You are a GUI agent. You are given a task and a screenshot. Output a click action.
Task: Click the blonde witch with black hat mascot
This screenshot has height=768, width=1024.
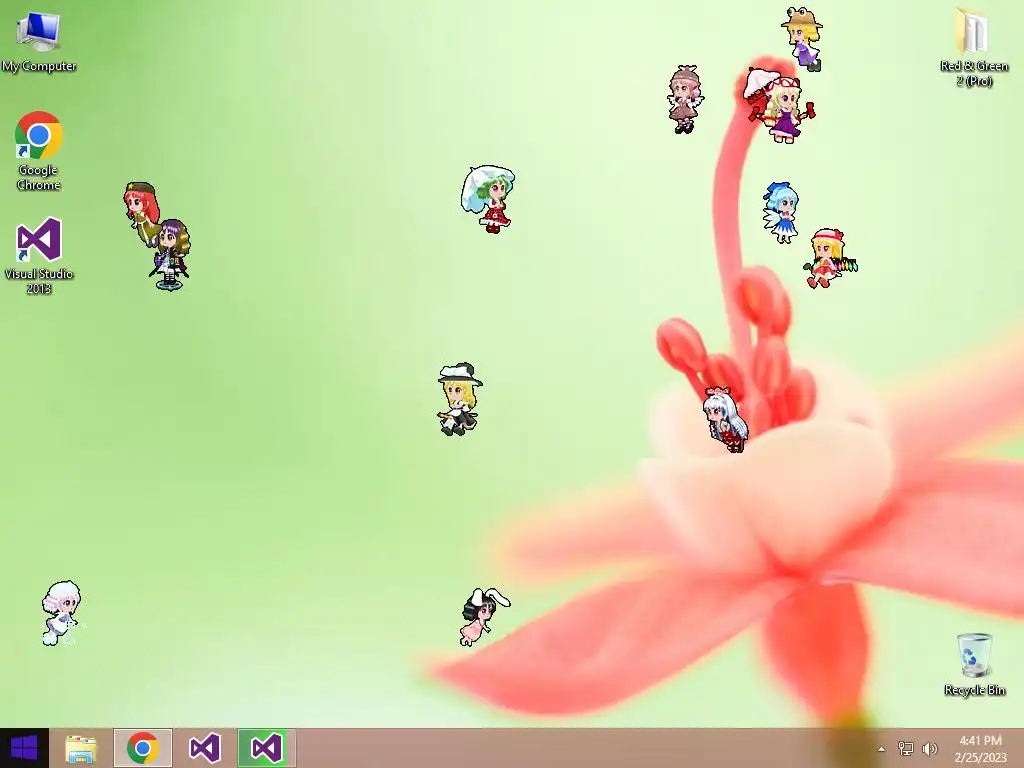[x=459, y=399]
